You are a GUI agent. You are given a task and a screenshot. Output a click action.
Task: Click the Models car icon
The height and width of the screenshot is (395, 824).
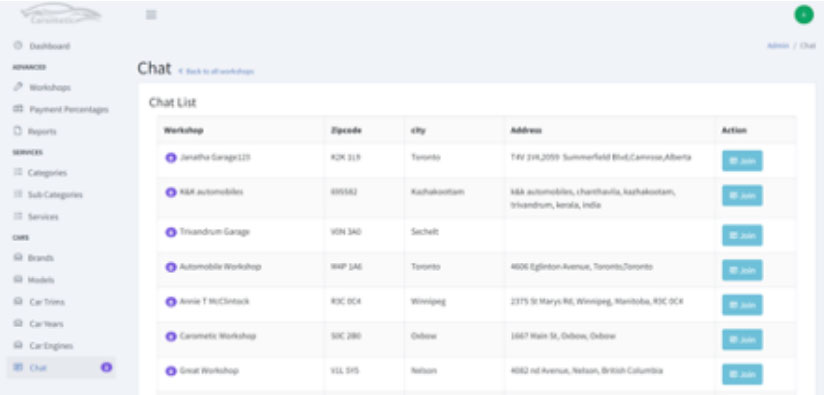click(18, 279)
